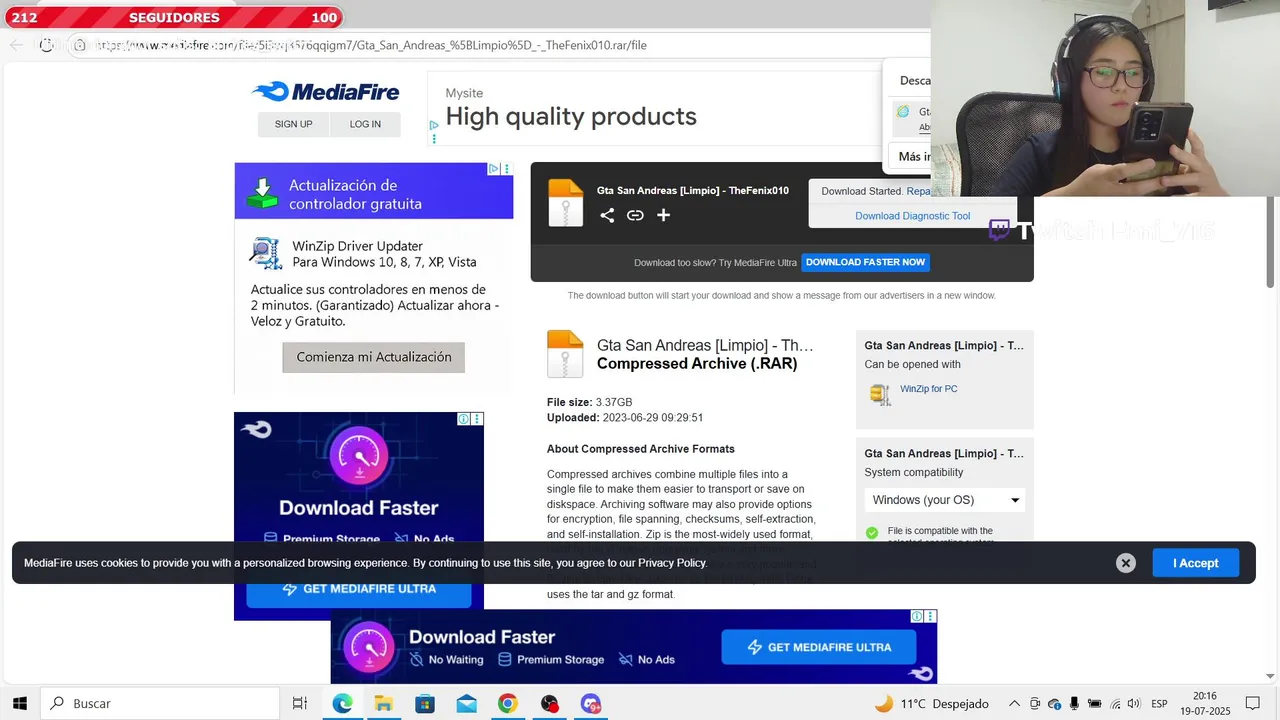Click 'File size: 3.37GB' text
The height and width of the screenshot is (720, 1280).
589,402
